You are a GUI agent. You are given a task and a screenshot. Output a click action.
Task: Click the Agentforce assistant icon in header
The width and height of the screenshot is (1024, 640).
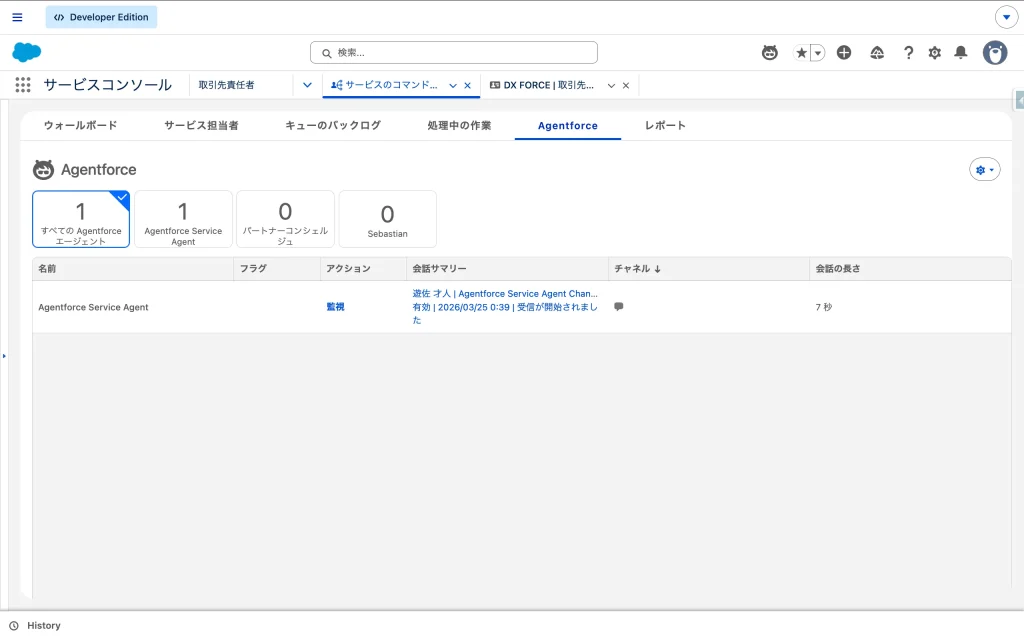point(769,53)
